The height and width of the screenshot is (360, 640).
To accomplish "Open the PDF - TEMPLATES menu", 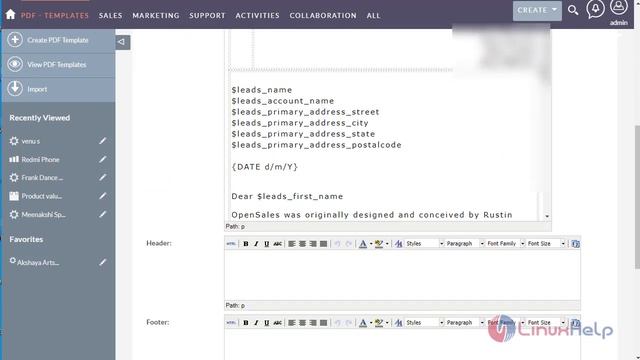I will pyautogui.click(x=55, y=16).
